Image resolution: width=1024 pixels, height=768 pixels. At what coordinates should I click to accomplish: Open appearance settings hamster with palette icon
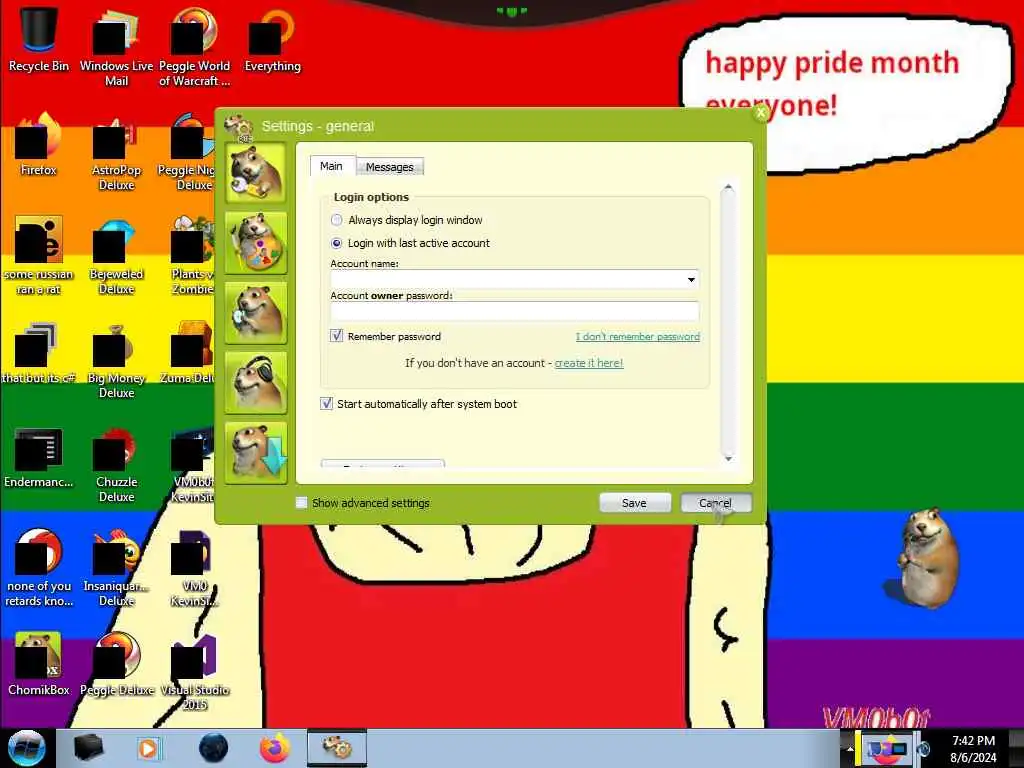256,243
